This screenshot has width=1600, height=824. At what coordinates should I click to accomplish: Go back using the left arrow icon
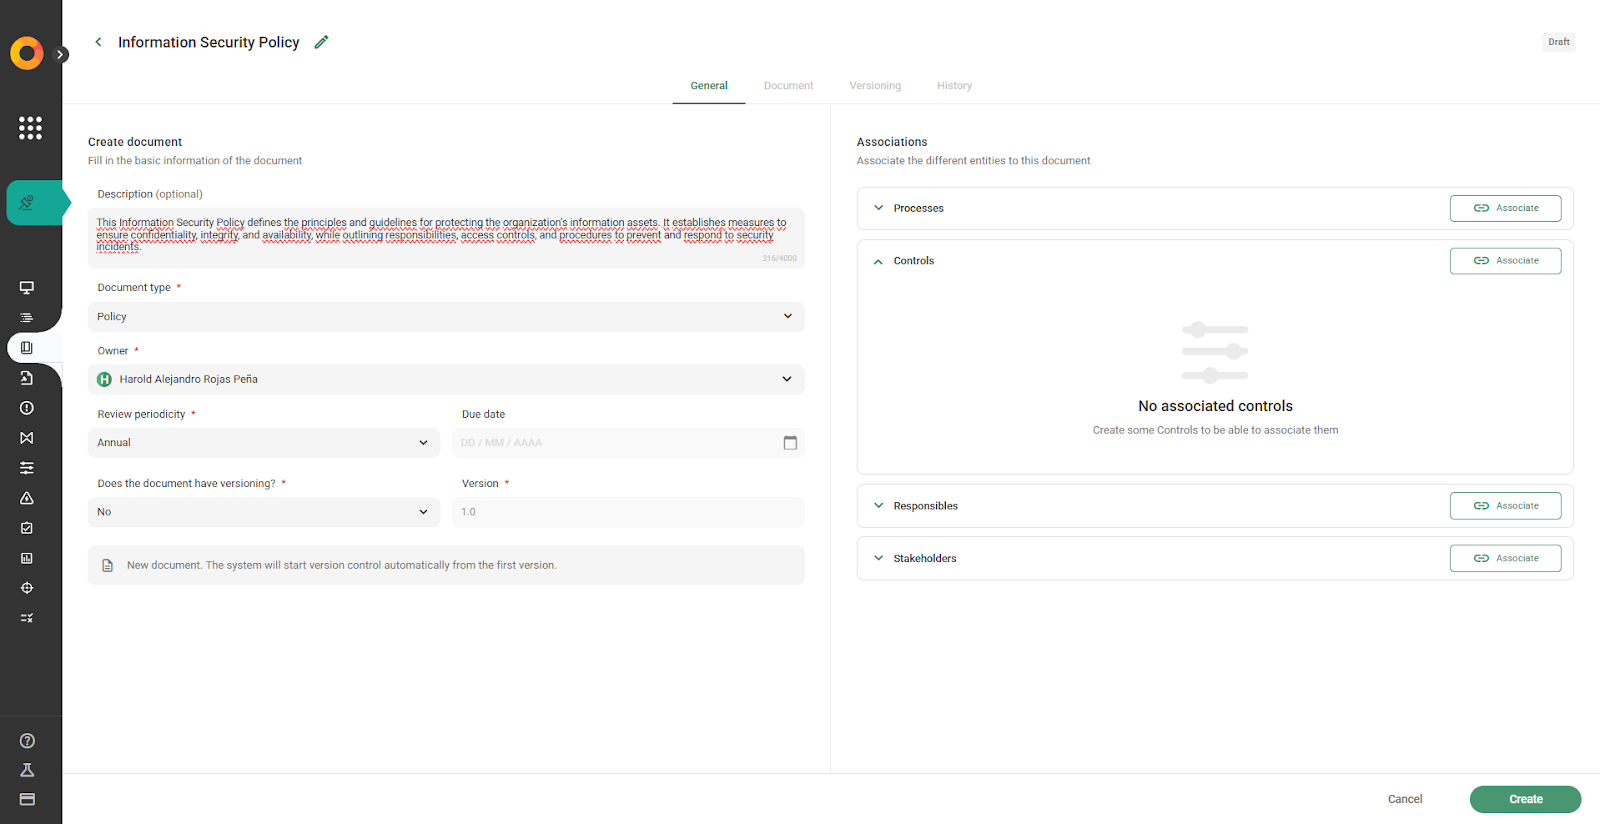click(98, 42)
